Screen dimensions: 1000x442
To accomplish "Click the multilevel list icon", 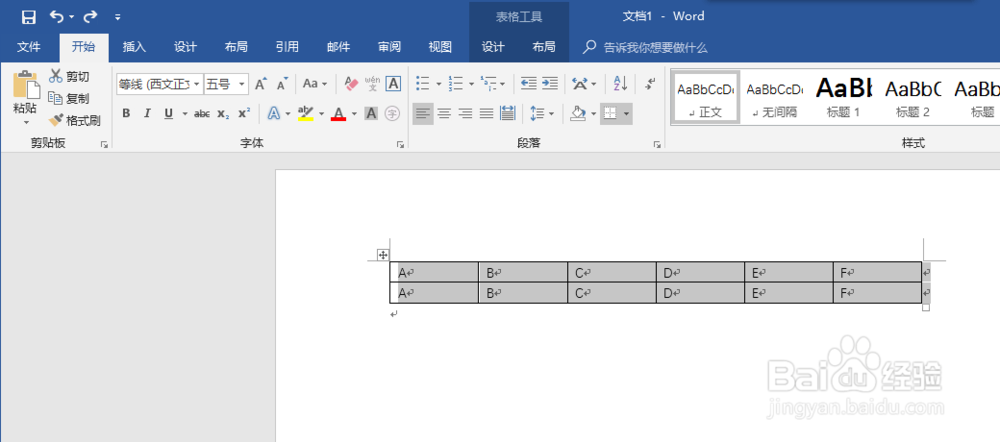I will (x=489, y=84).
